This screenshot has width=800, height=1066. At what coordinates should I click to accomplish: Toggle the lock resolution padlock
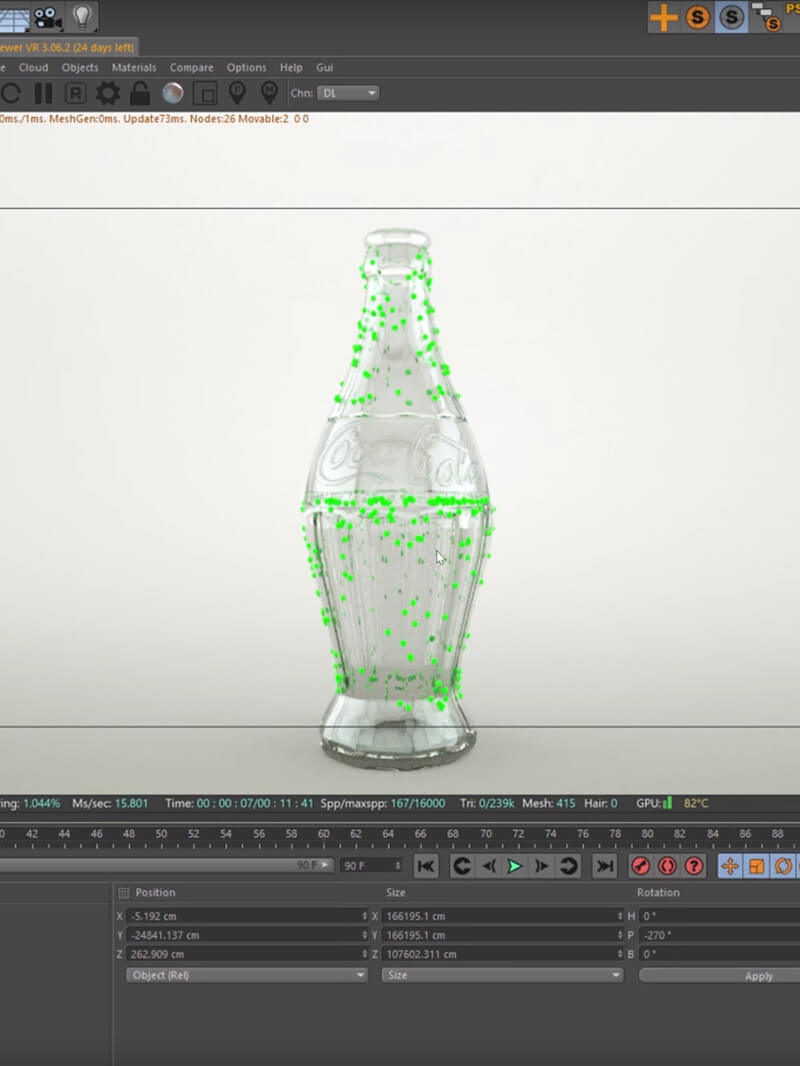[x=140, y=93]
